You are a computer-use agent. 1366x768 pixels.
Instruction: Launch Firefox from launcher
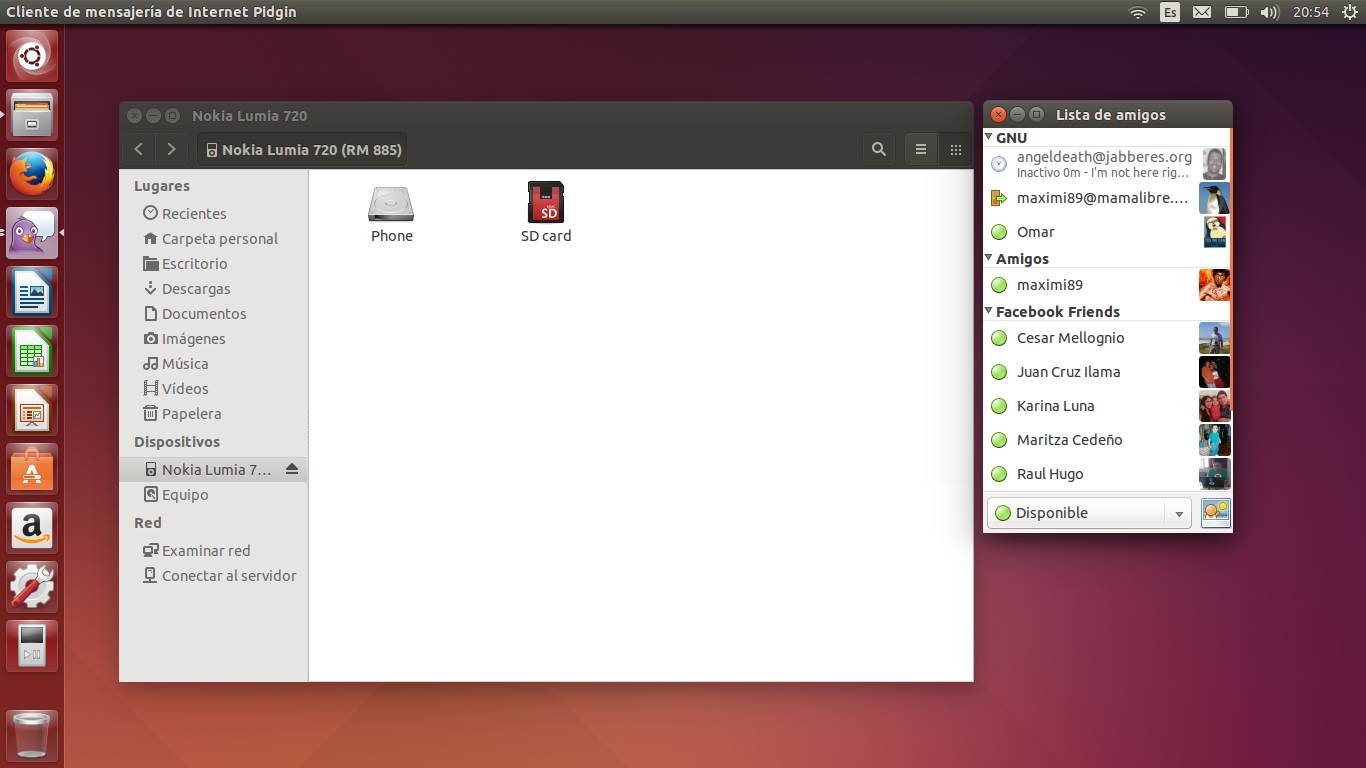pyautogui.click(x=32, y=174)
